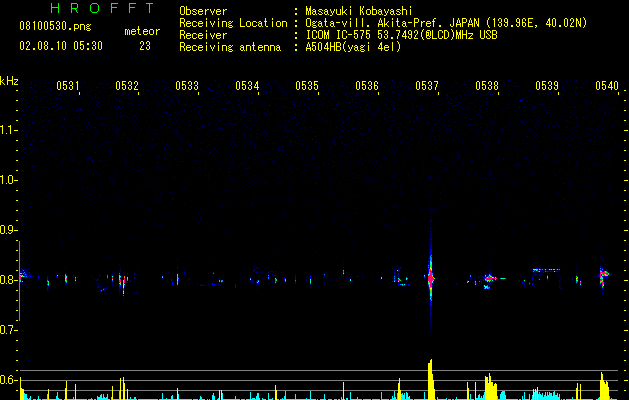
Task: Click the 0538 time marker
Action: (487, 86)
